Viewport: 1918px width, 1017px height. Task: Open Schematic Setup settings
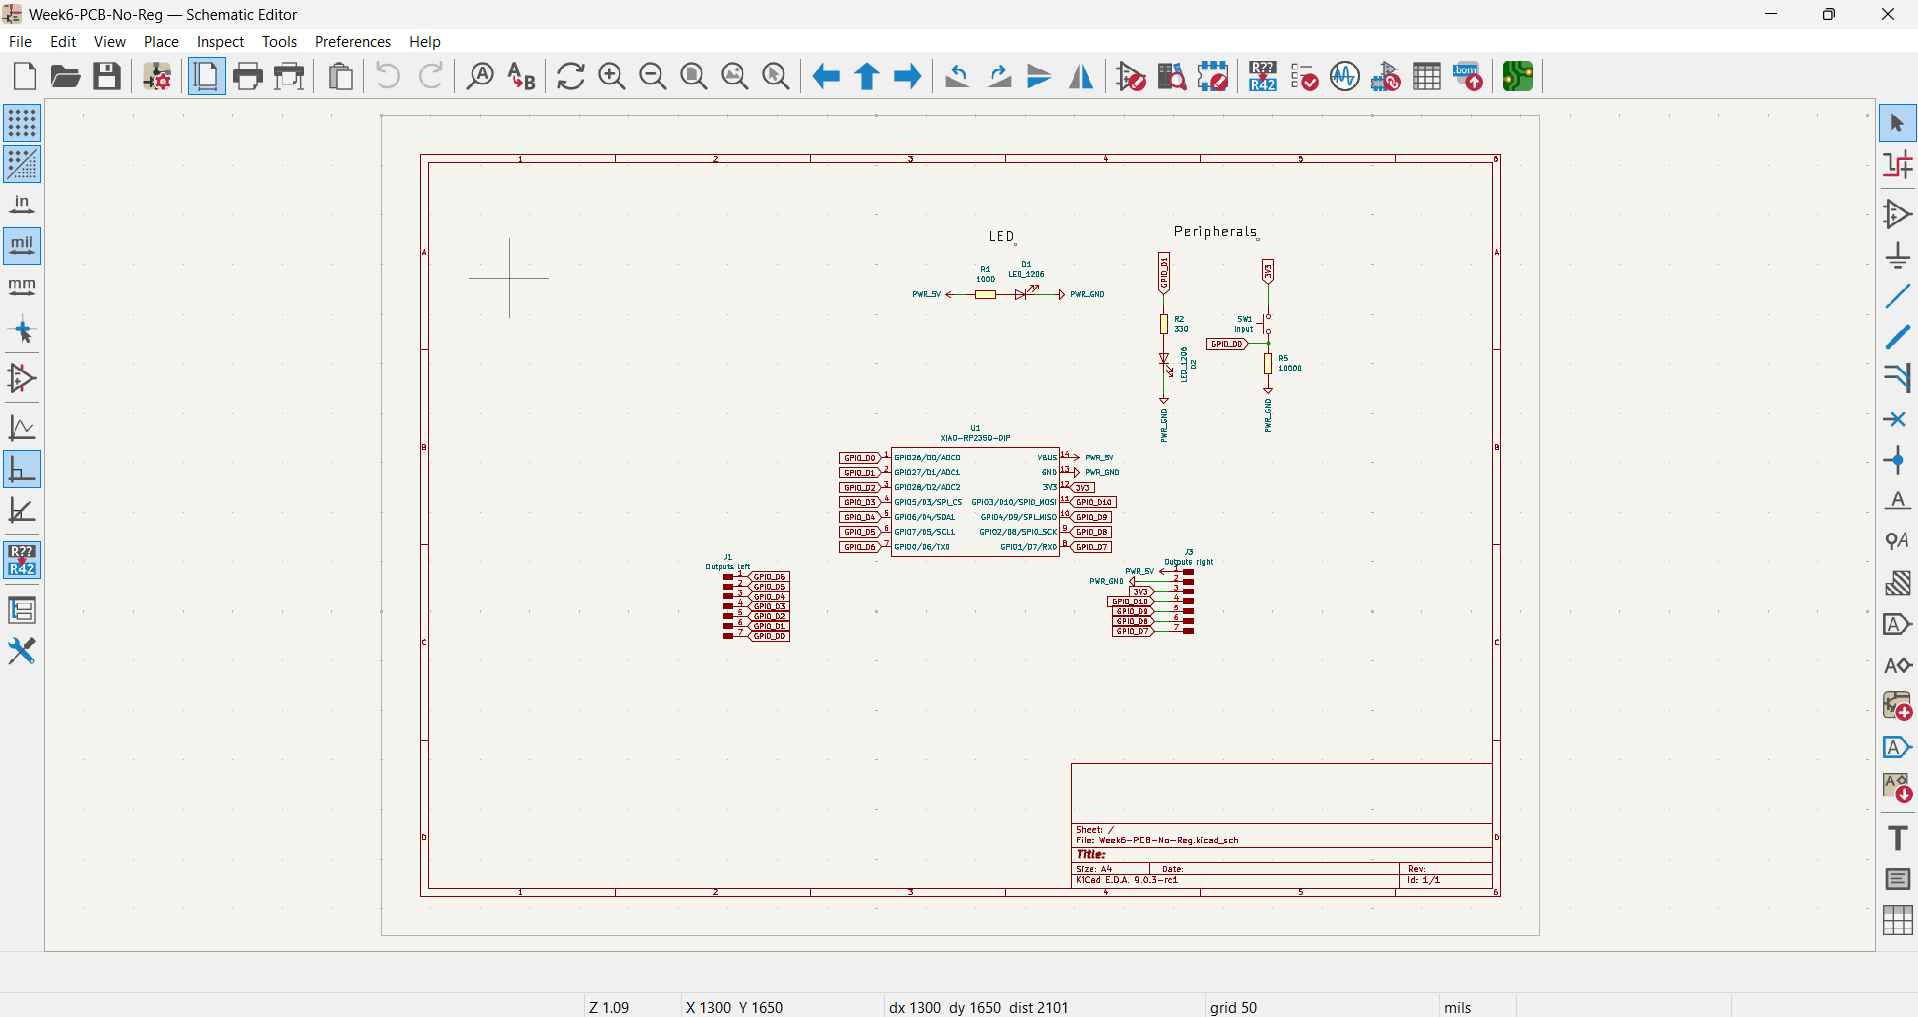pyautogui.click(x=157, y=76)
